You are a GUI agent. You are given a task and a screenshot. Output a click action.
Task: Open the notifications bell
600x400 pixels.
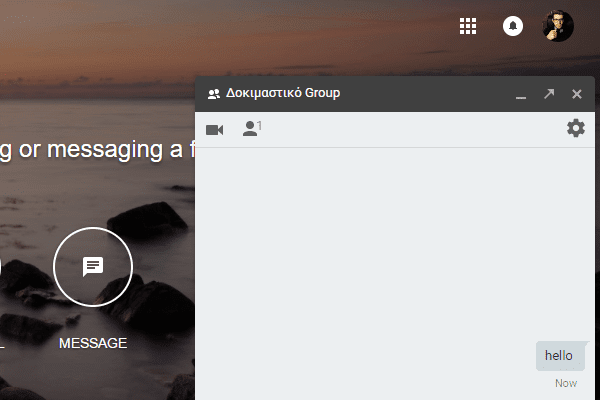[513, 26]
